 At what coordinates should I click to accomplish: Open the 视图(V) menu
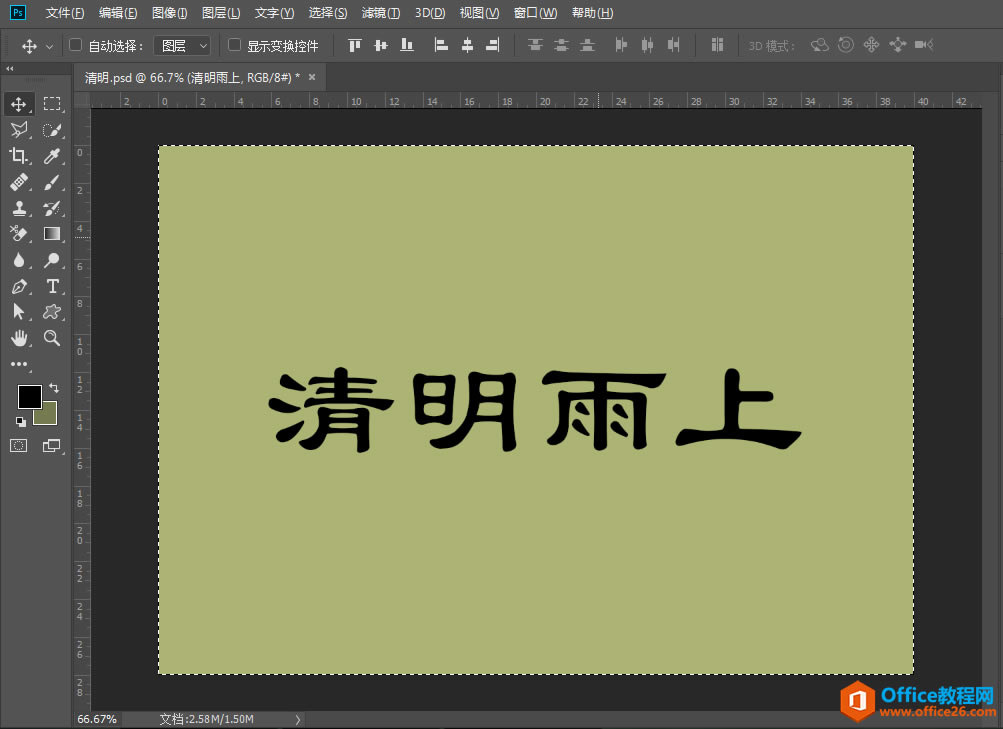click(x=479, y=13)
